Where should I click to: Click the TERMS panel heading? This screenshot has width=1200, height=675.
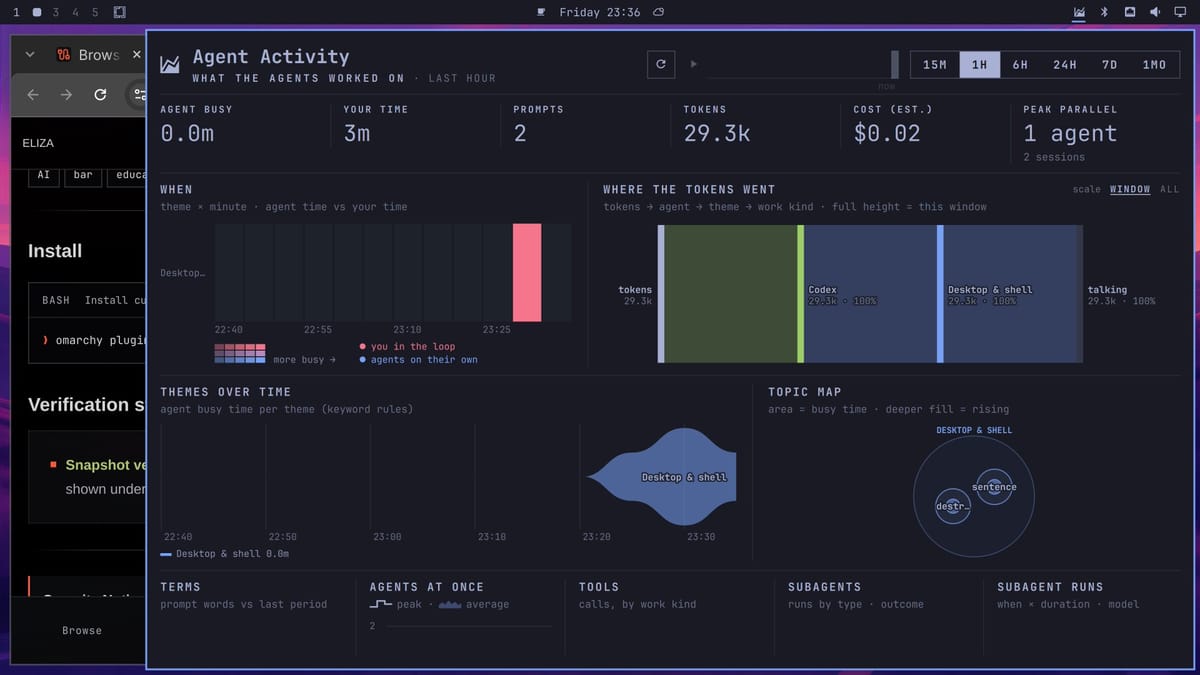180,587
